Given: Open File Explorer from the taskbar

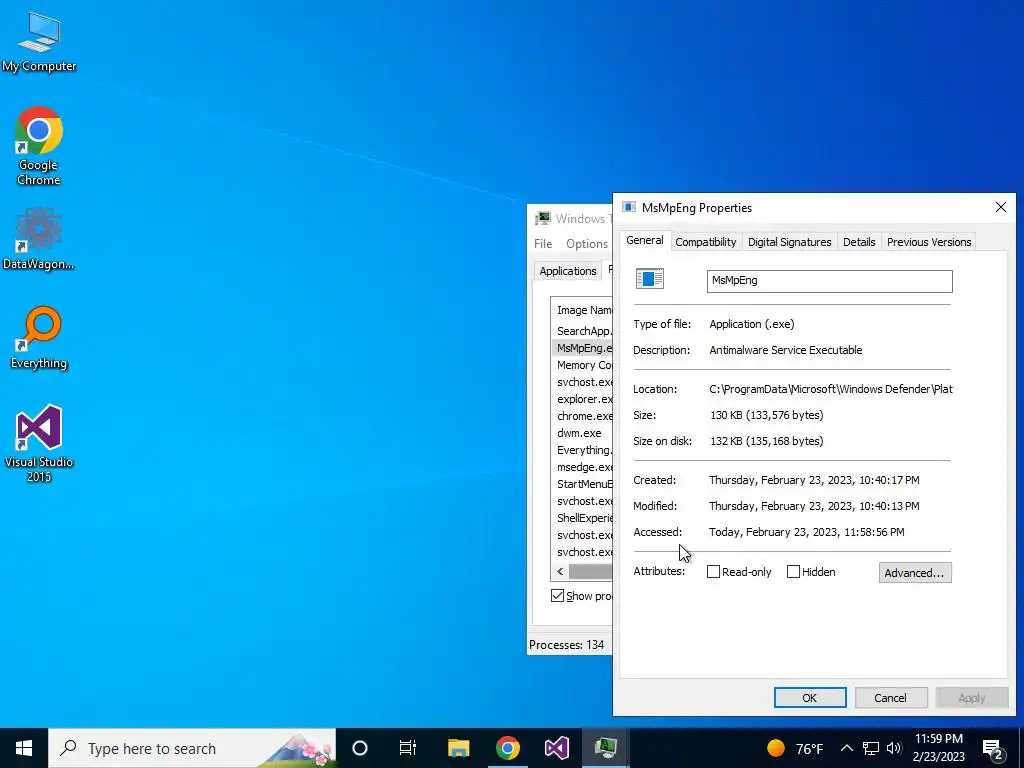Looking at the screenshot, I should coord(458,748).
